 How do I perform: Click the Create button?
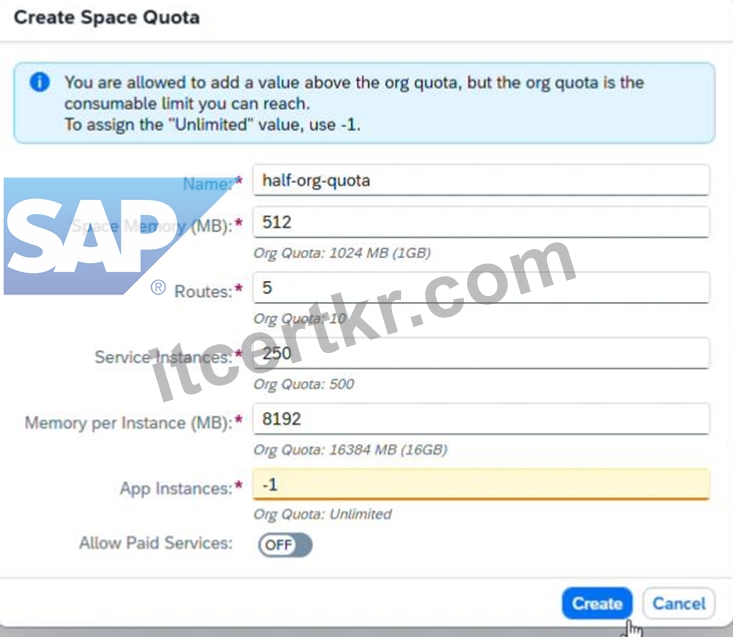point(597,603)
